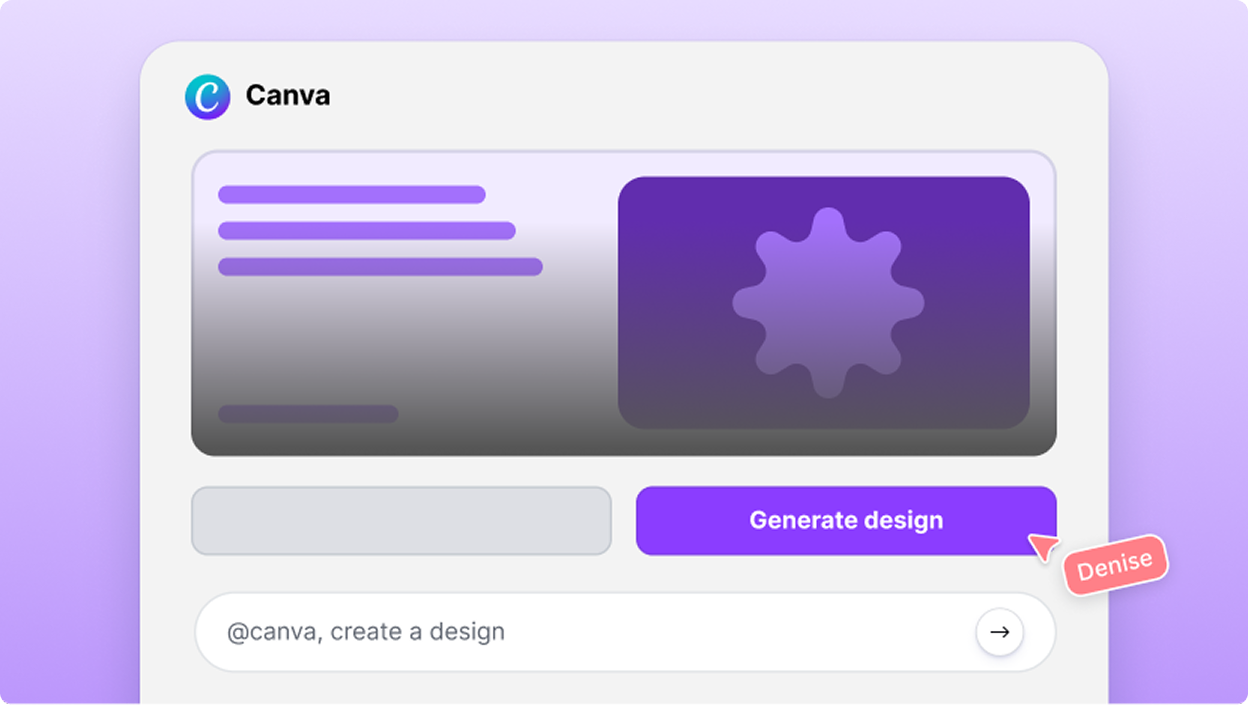Screen dimensions: 1248x705
Task: Click the arrow send icon in prompt box
Action: 999,632
